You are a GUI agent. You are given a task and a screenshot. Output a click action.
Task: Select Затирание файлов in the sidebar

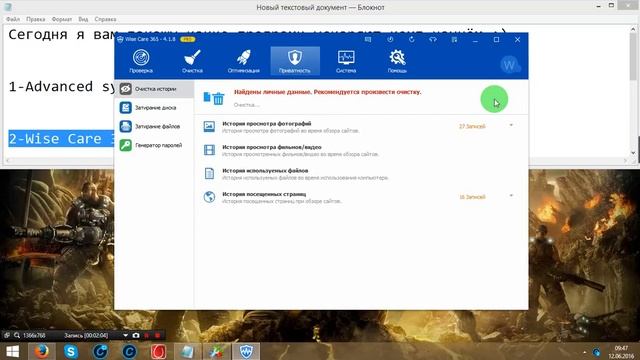(154, 127)
